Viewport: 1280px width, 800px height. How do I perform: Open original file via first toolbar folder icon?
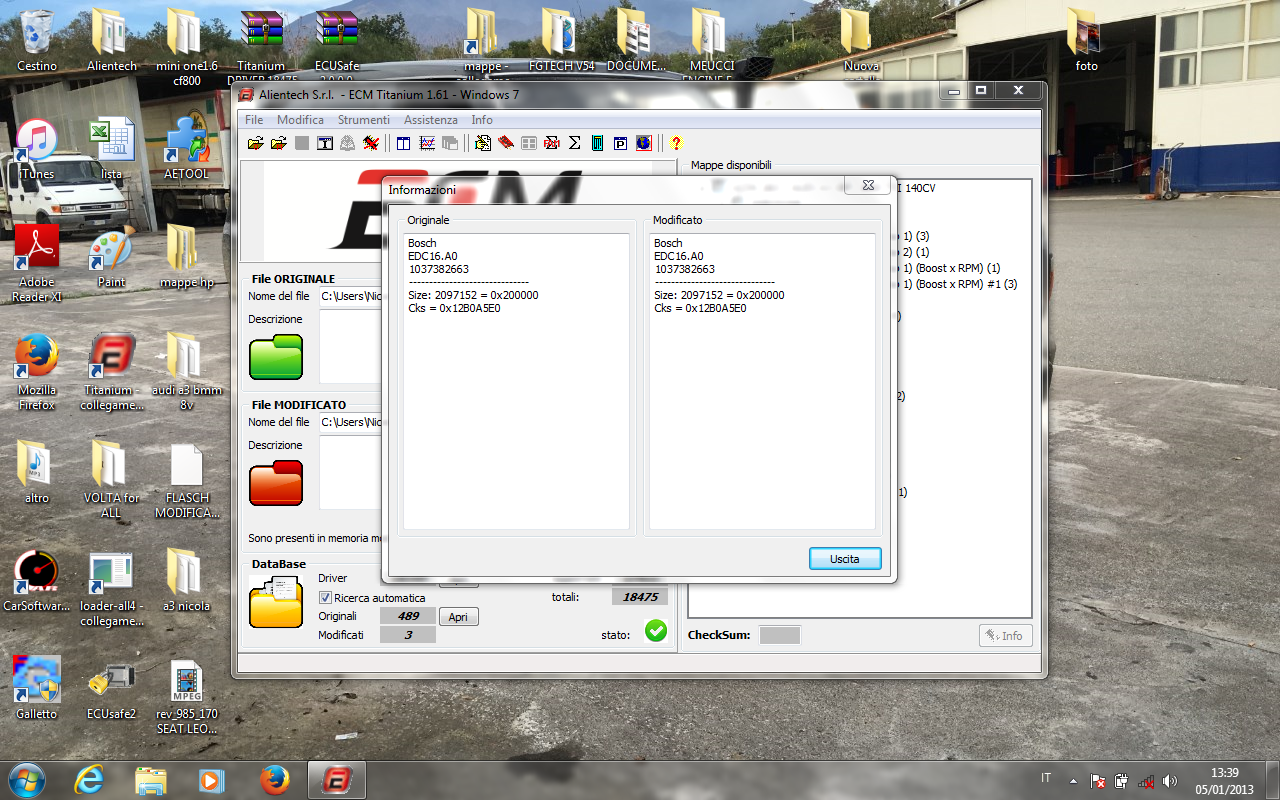(x=256, y=143)
